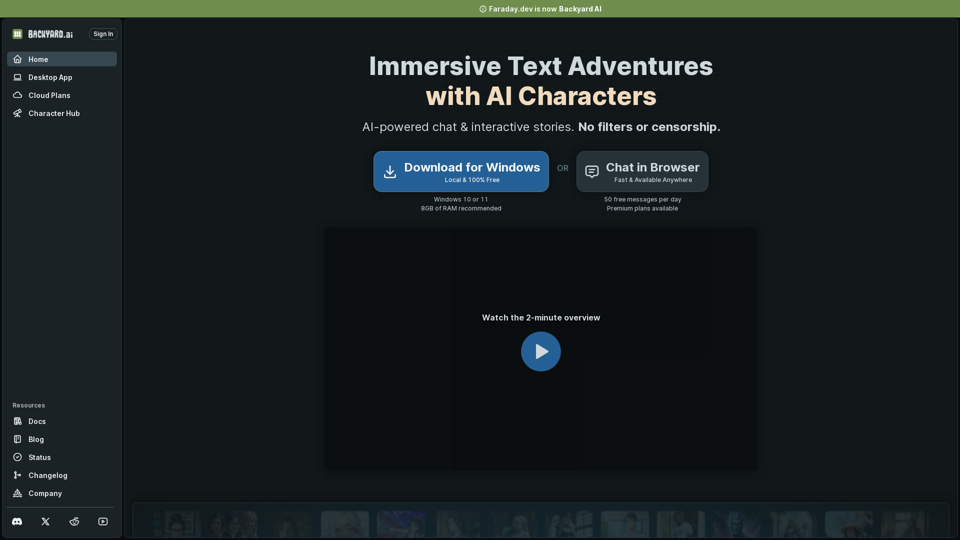This screenshot has height=540, width=960.
Task: Check the Status page
Action: click(62, 457)
